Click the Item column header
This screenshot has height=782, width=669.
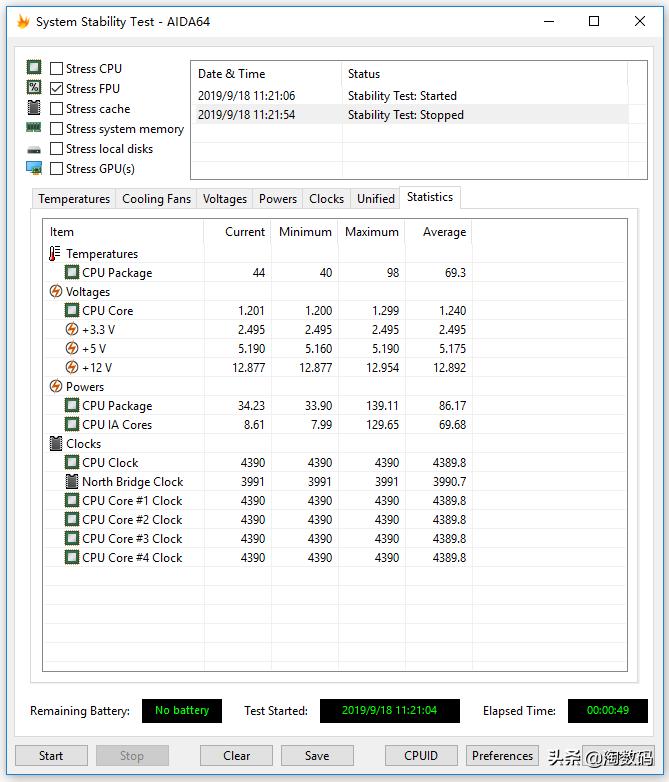(x=124, y=232)
